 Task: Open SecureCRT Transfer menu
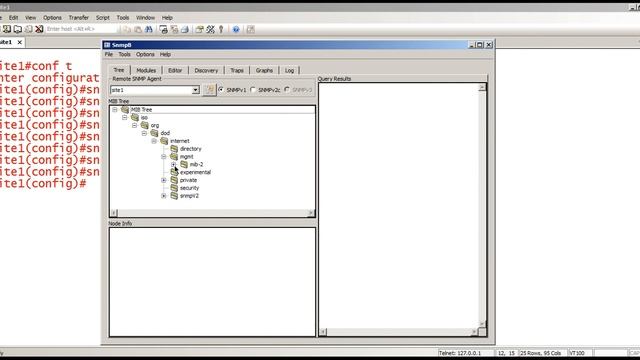(78, 18)
